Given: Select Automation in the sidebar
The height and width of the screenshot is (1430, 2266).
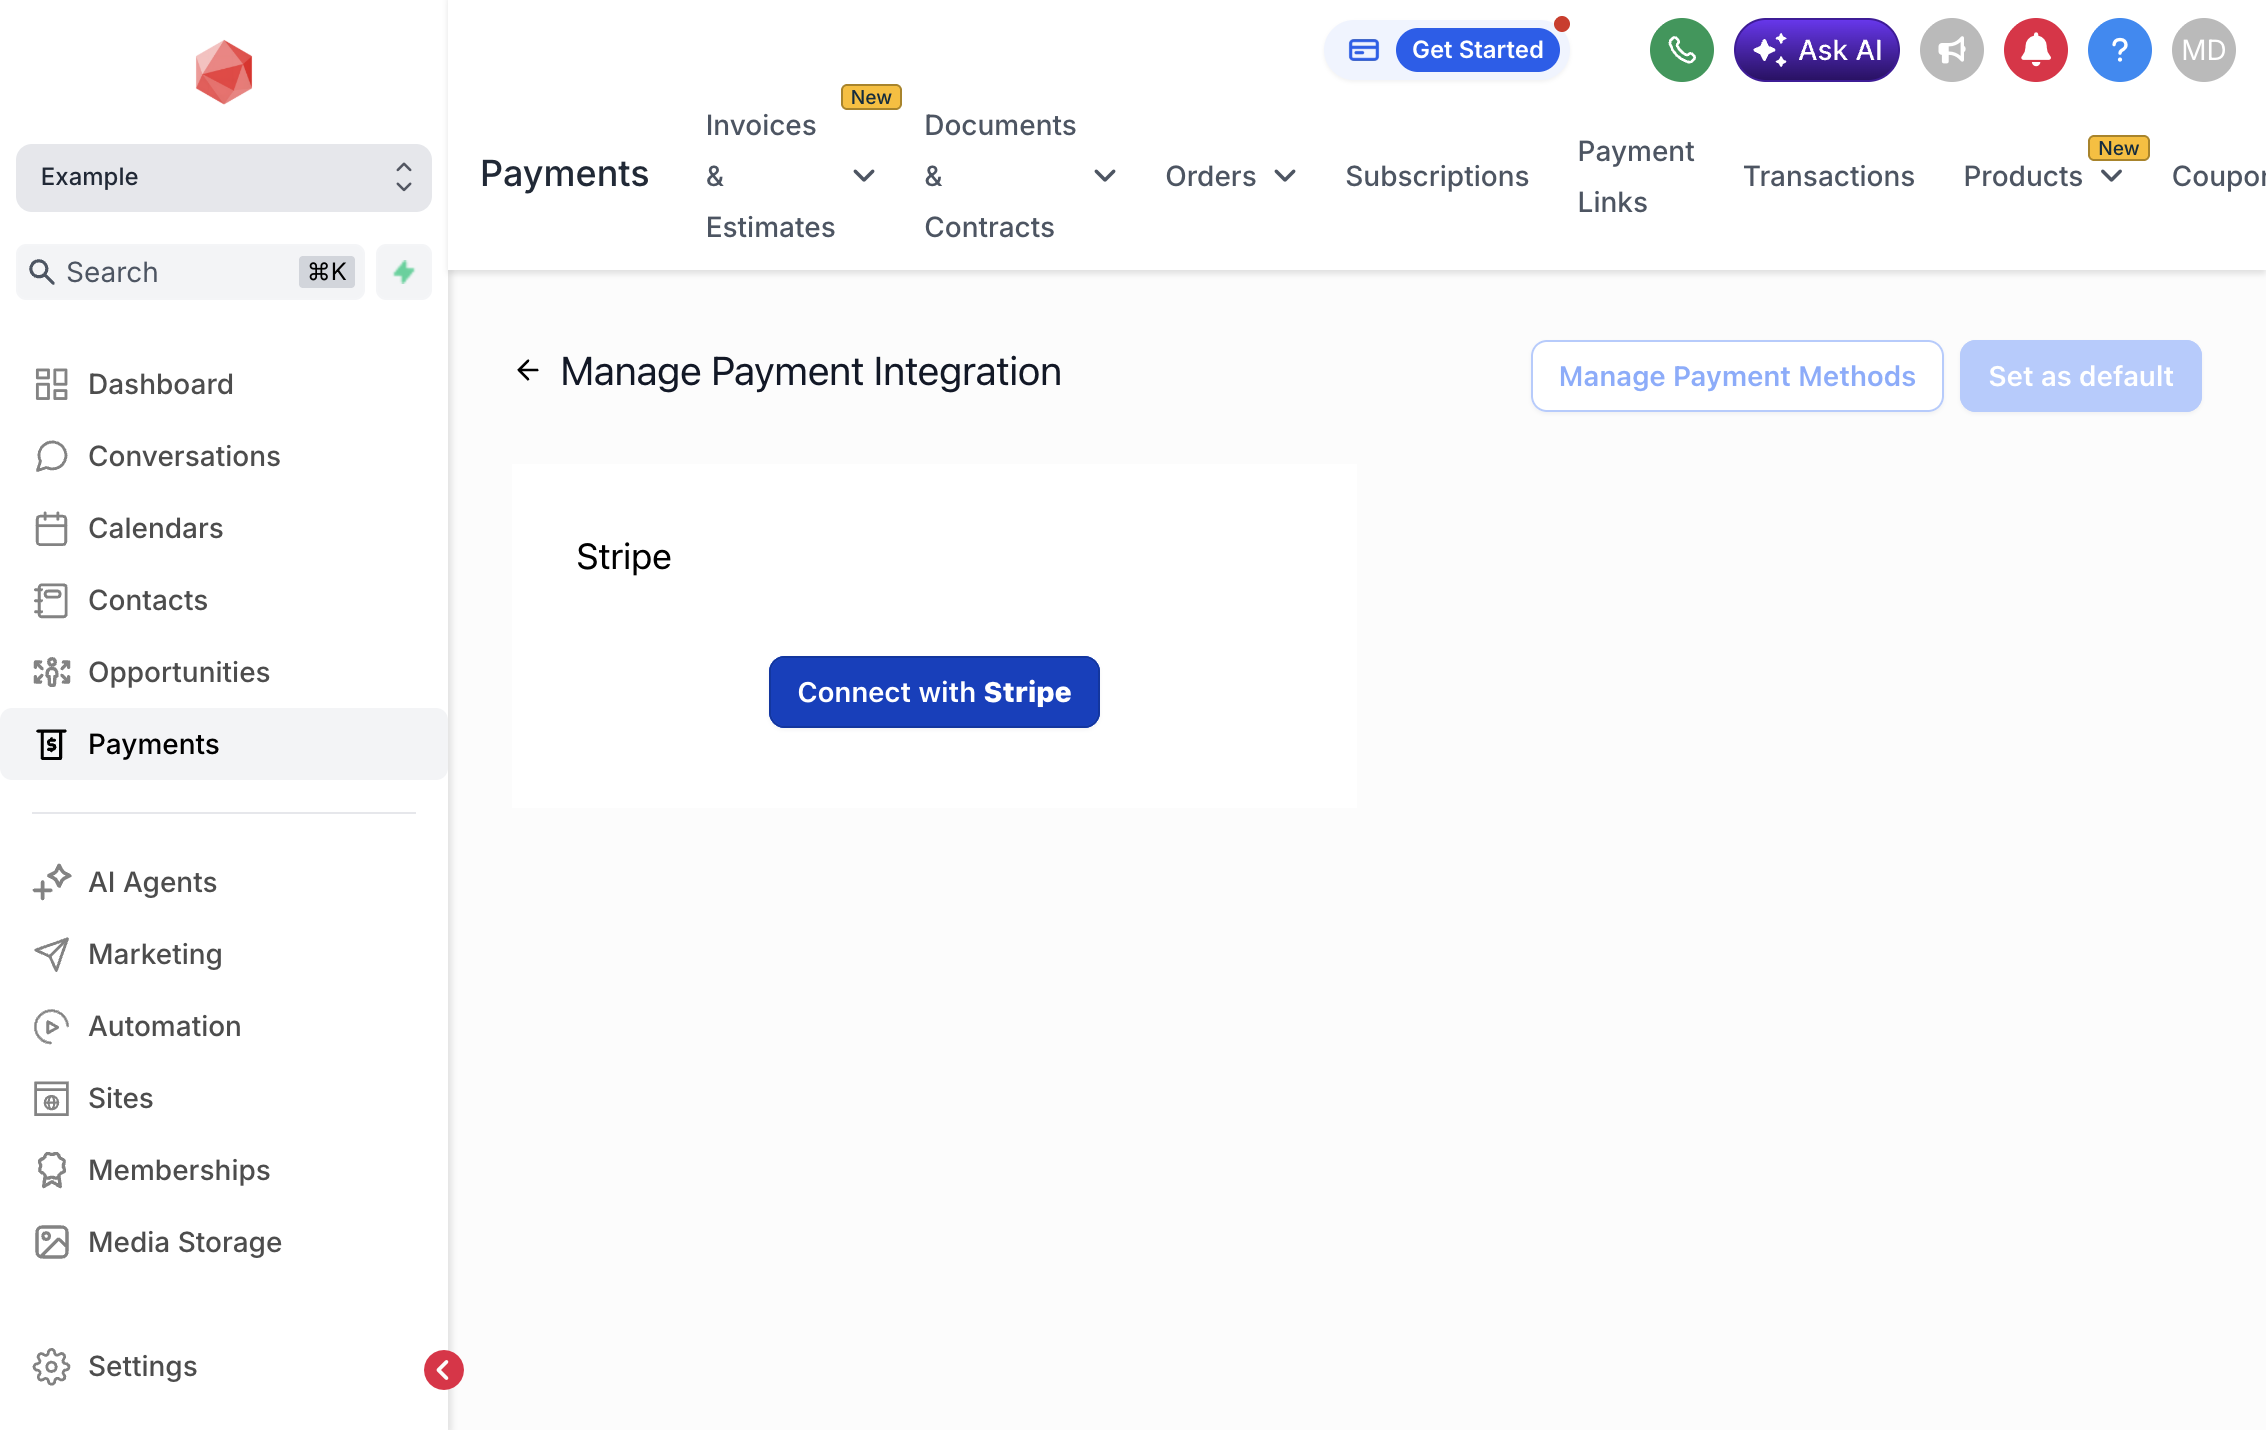Looking at the screenshot, I should click(224, 1026).
